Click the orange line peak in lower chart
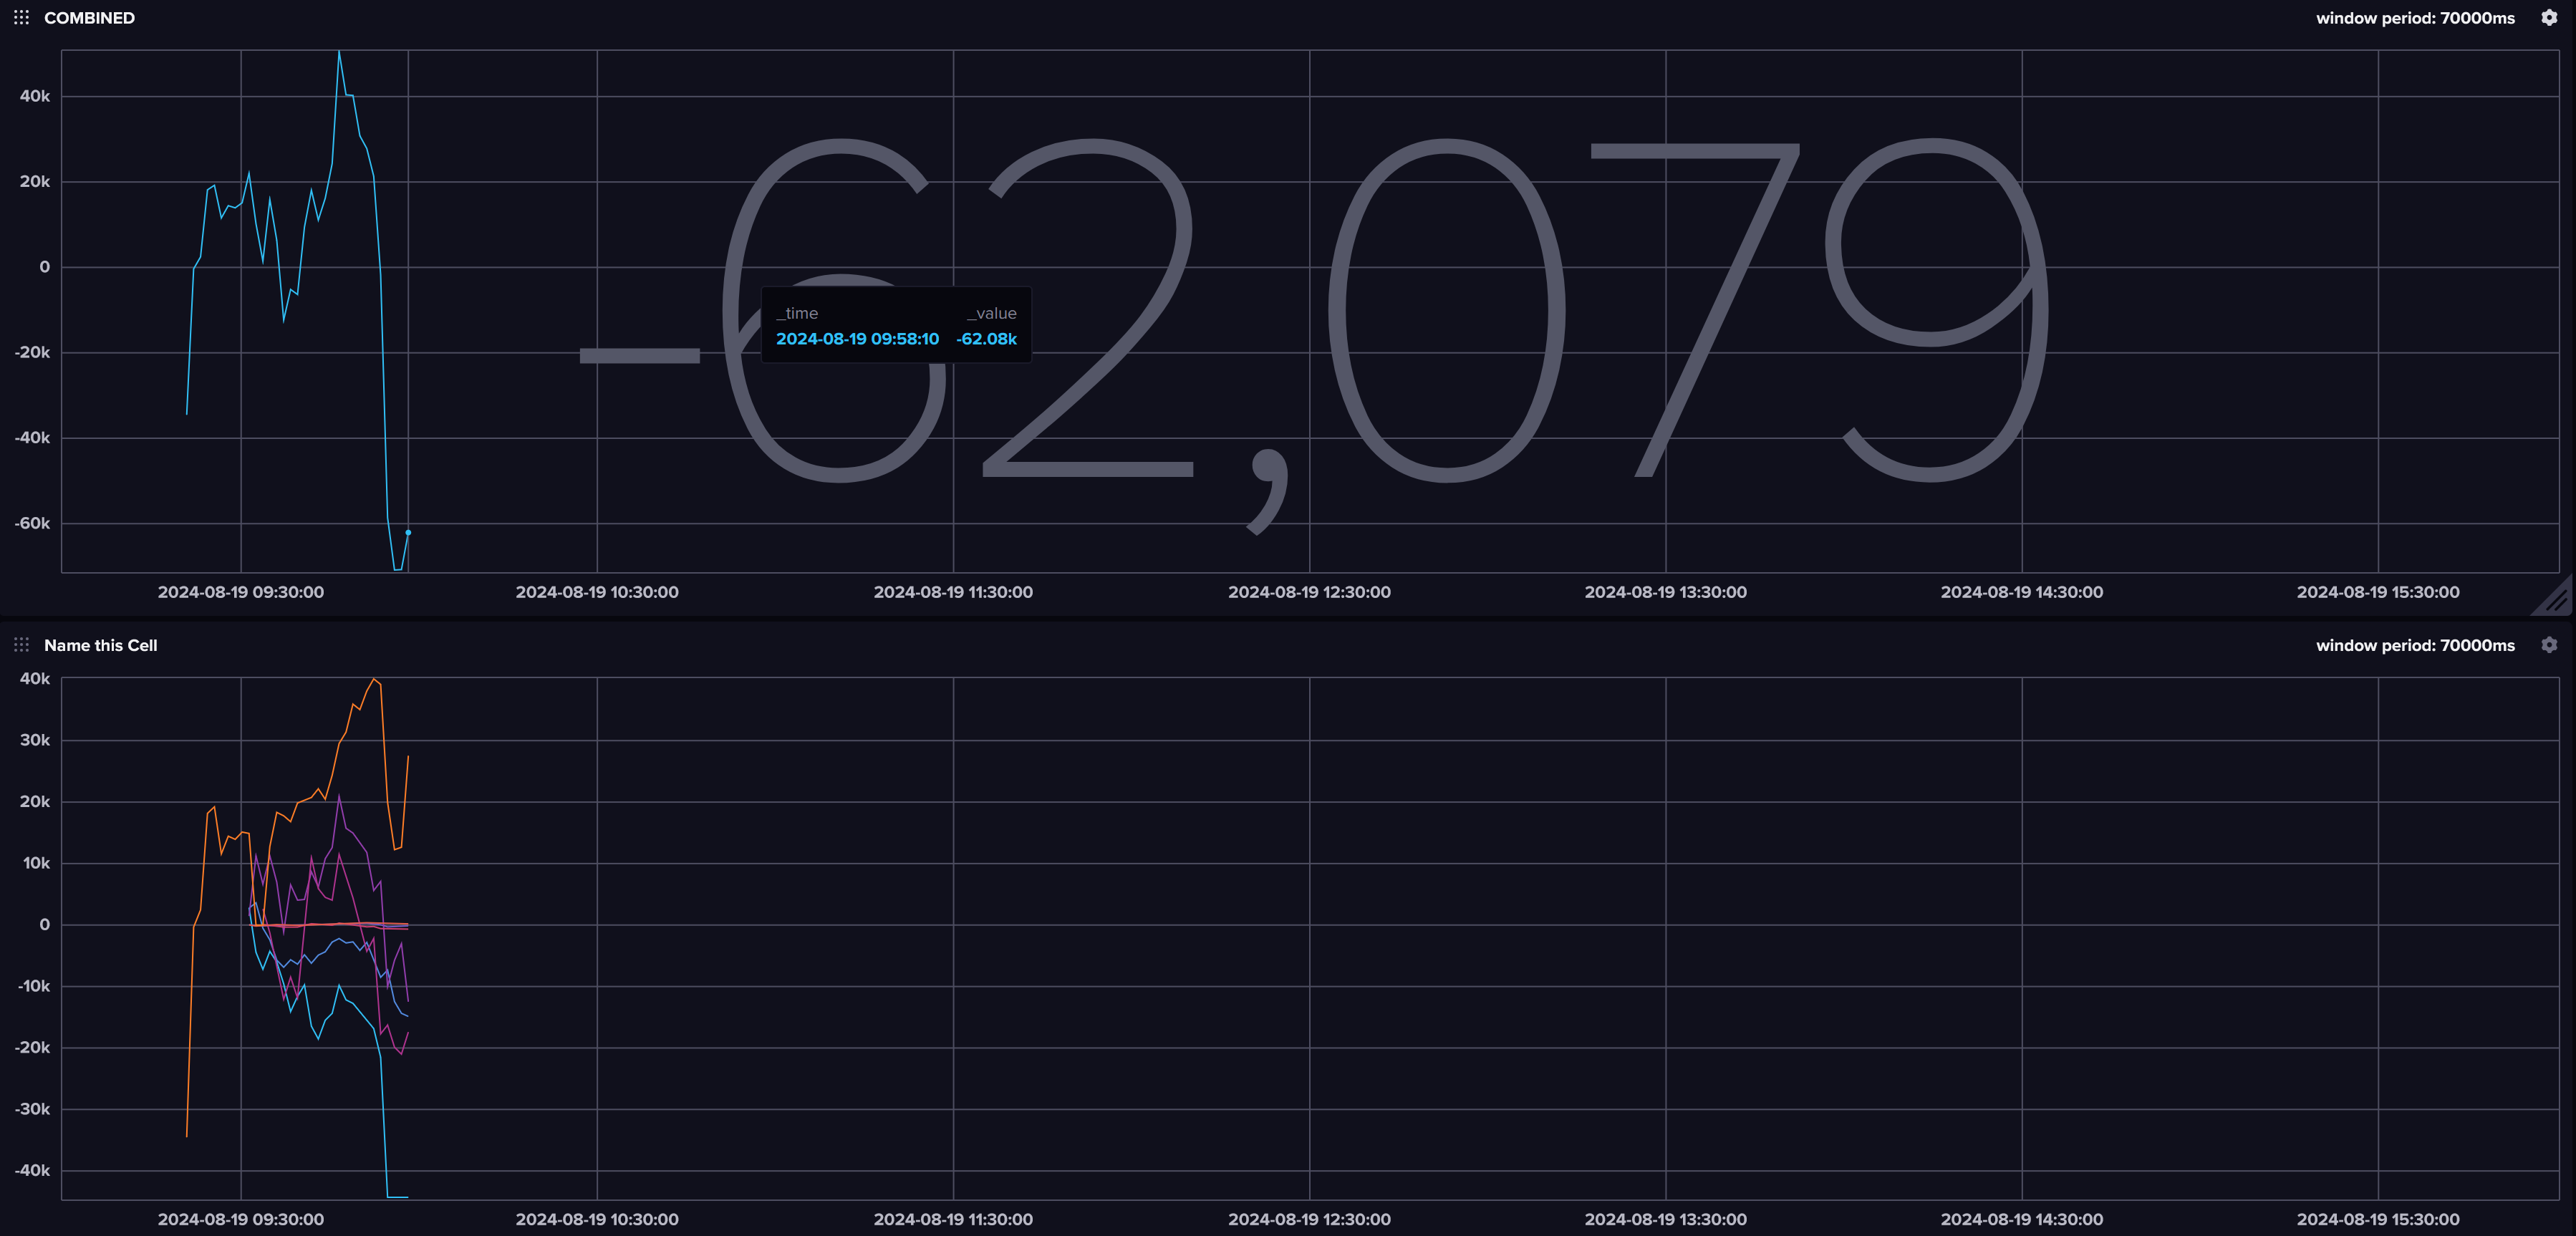This screenshot has width=2576, height=1236. click(374, 679)
